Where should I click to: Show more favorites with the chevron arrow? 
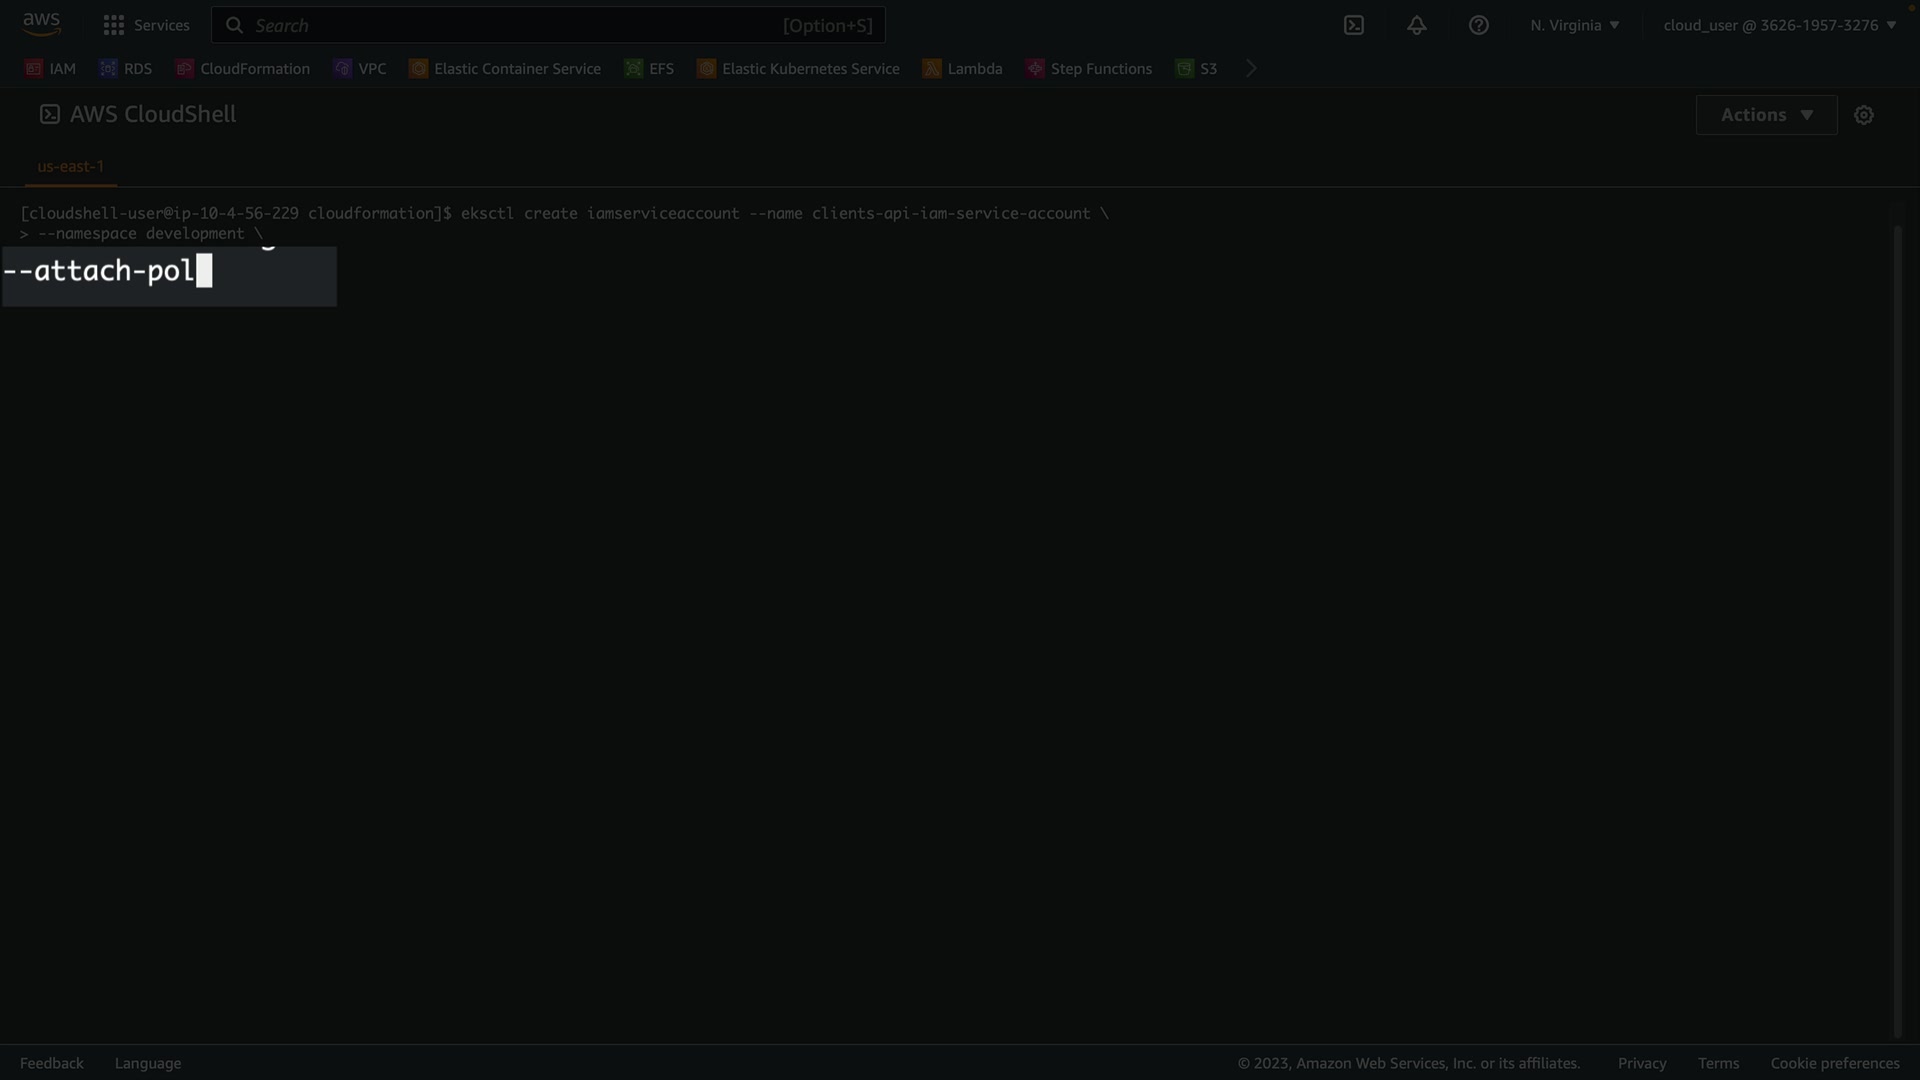(1251, 68)
